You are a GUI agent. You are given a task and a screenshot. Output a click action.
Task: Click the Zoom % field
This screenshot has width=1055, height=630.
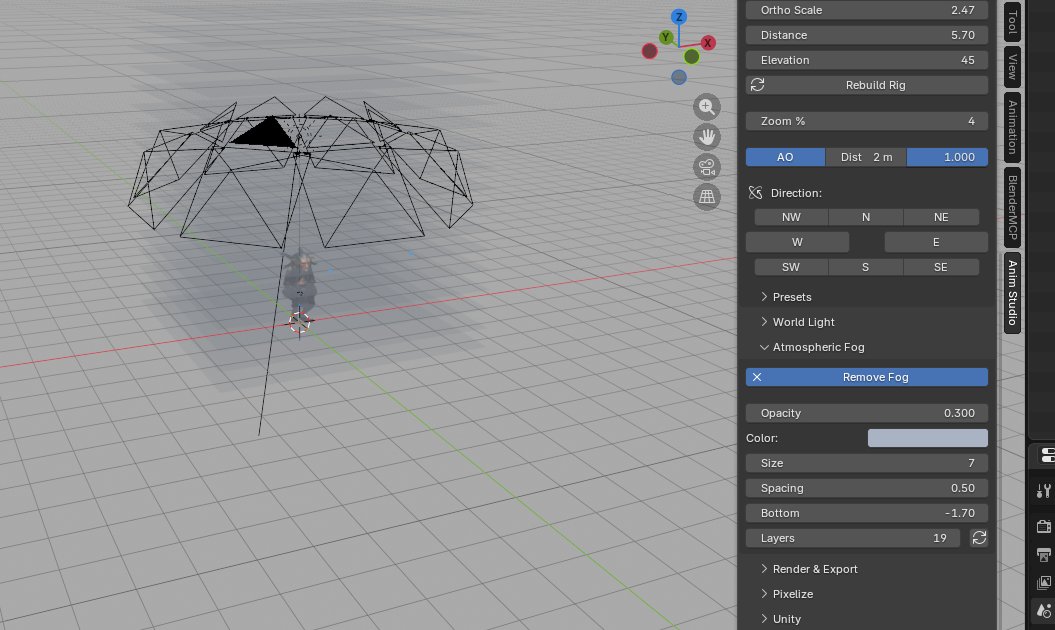pyautogui.click(x=867, y=121)
